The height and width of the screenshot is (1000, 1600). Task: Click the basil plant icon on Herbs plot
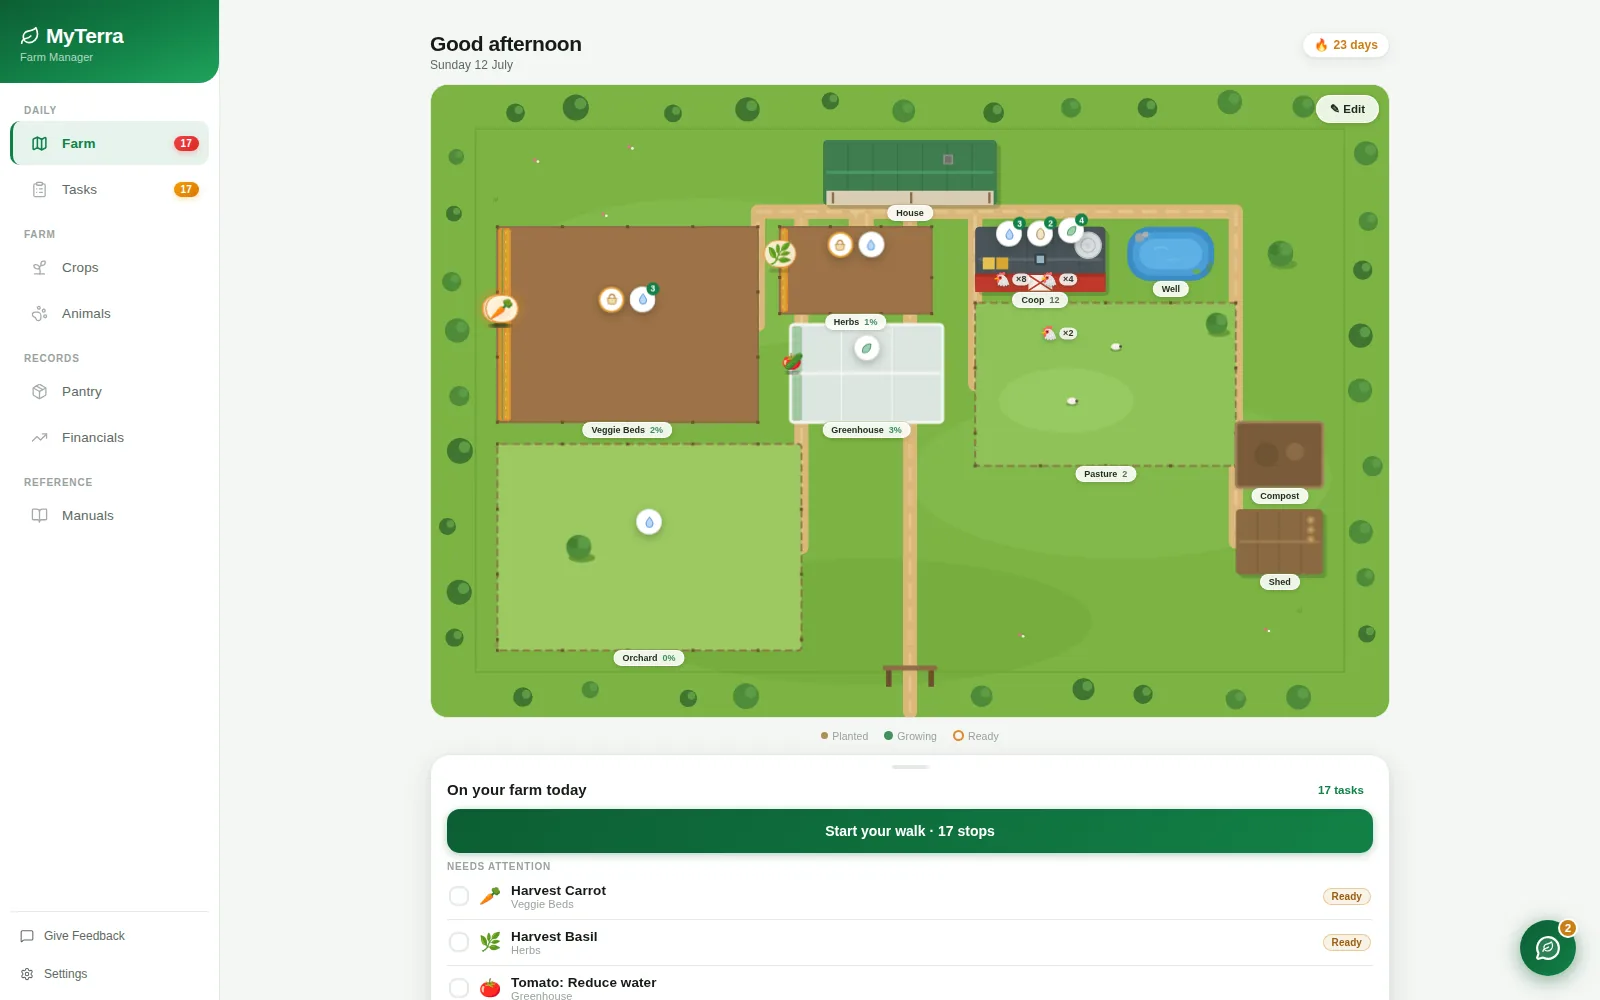(780, 253)
